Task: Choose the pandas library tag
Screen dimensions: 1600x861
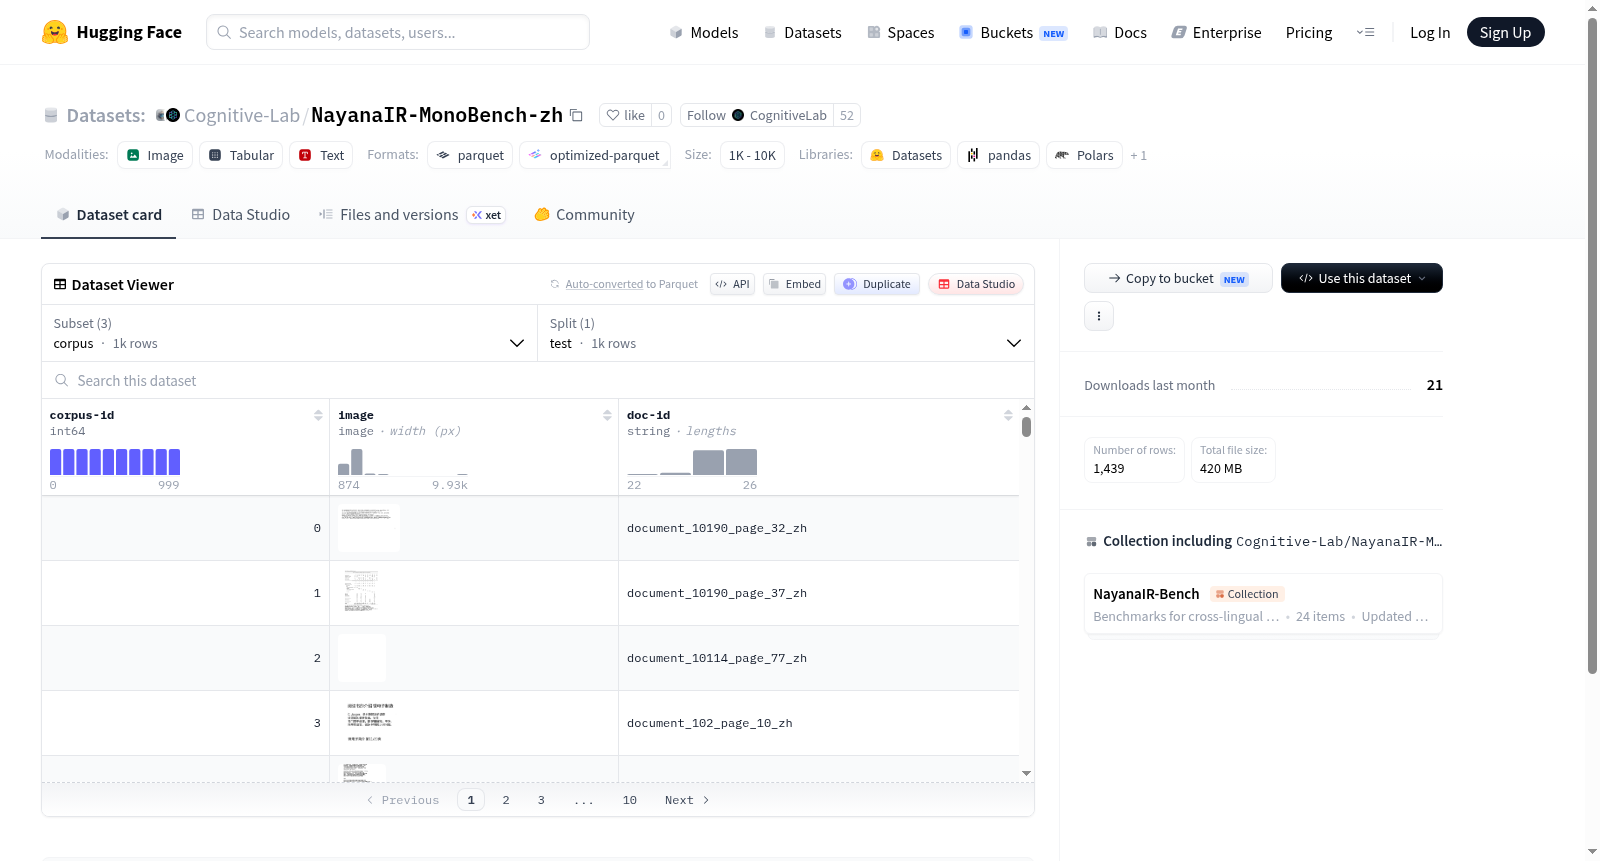Action: (x=998, y=155)
